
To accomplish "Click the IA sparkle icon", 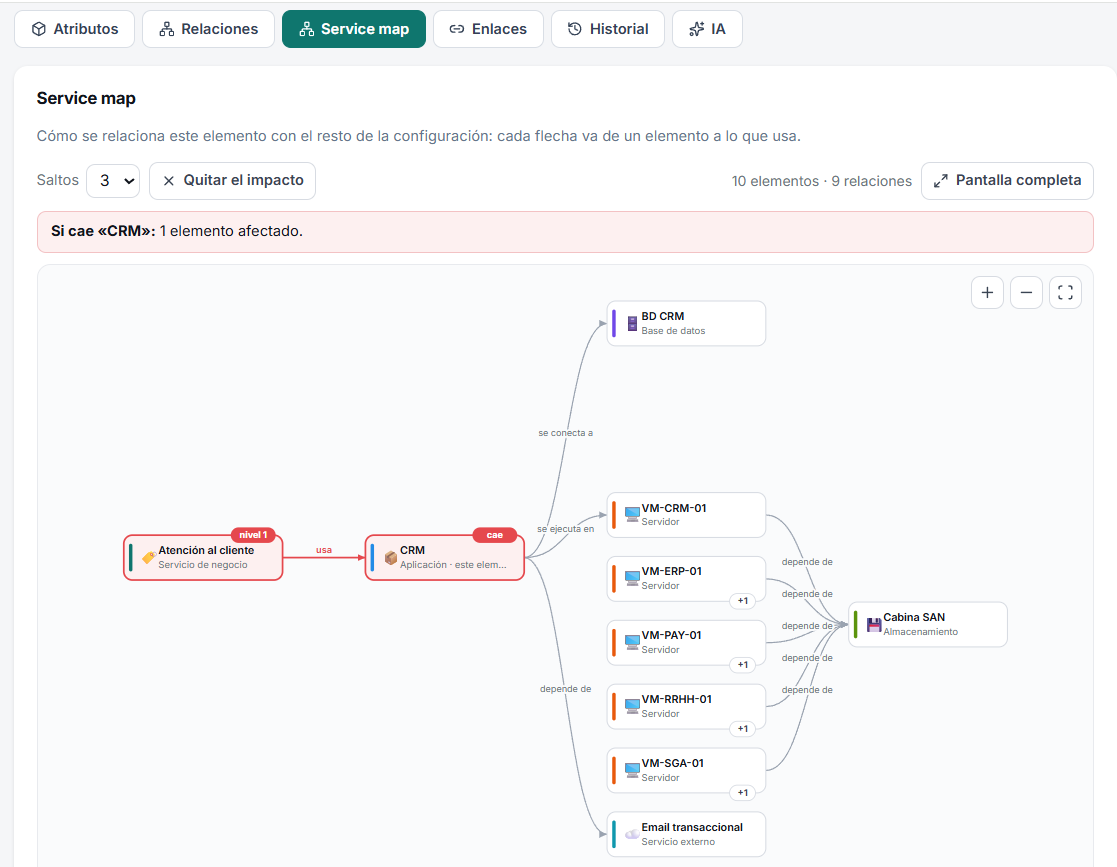I will click(697, 29).
